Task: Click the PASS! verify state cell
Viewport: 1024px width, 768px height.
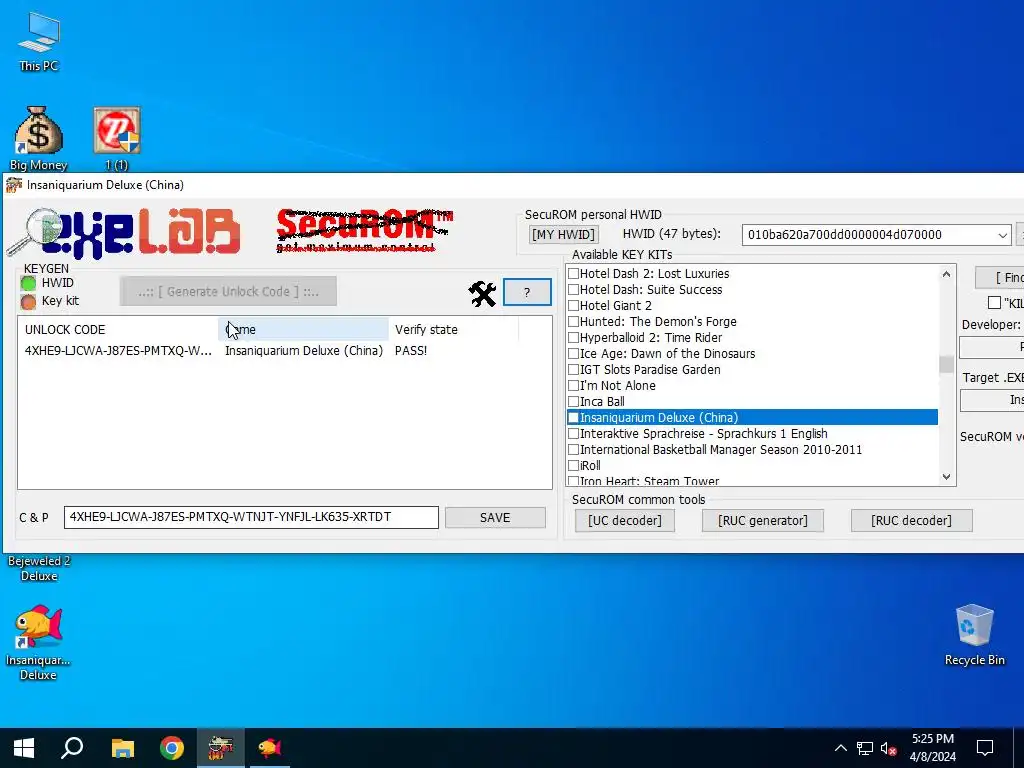Action: 411,351
